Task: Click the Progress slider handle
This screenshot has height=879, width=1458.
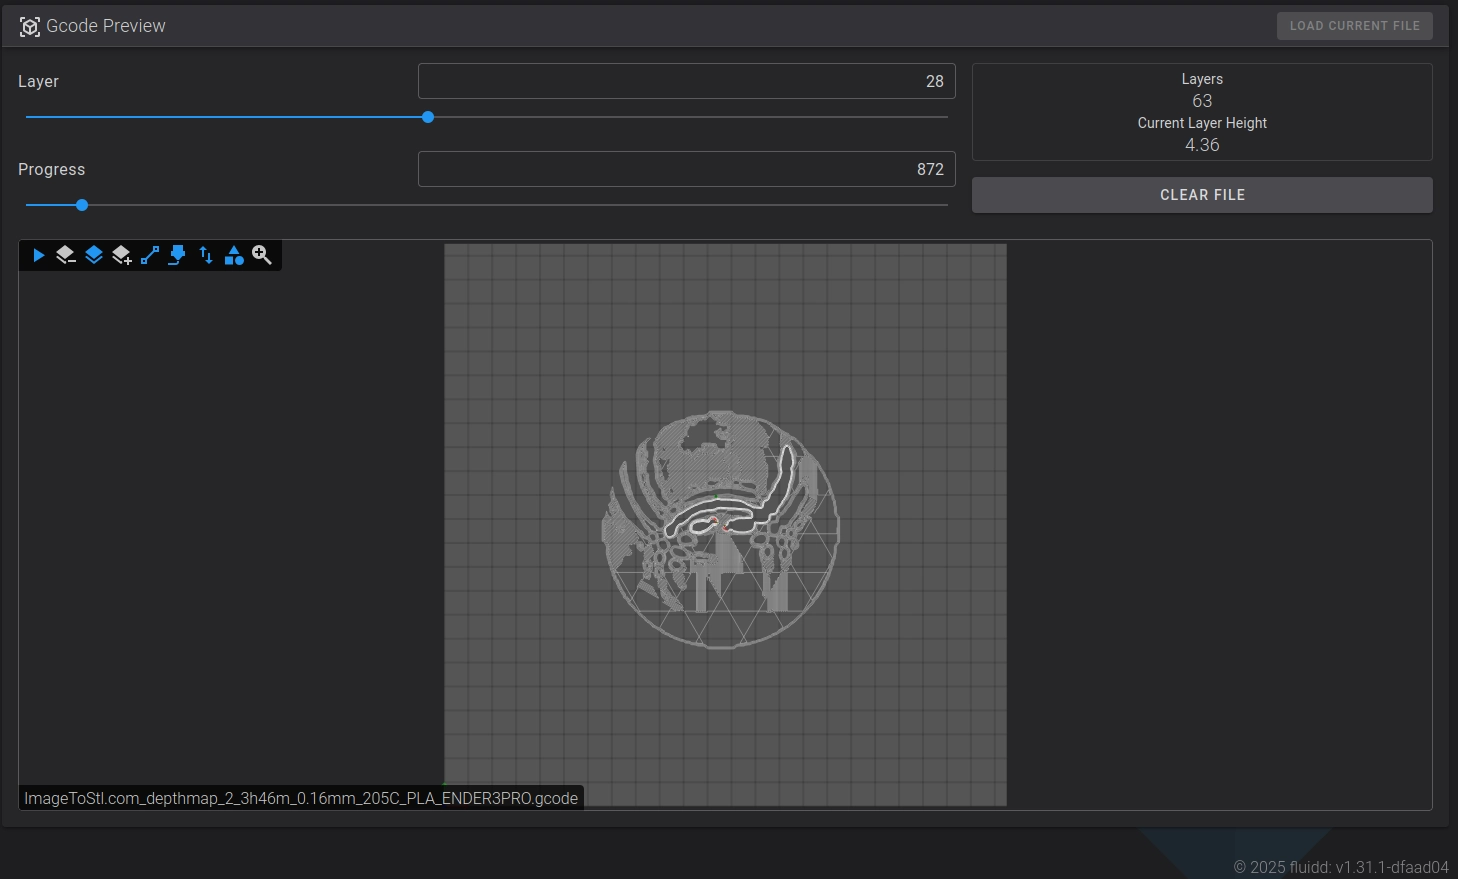Action: point(82,205)
